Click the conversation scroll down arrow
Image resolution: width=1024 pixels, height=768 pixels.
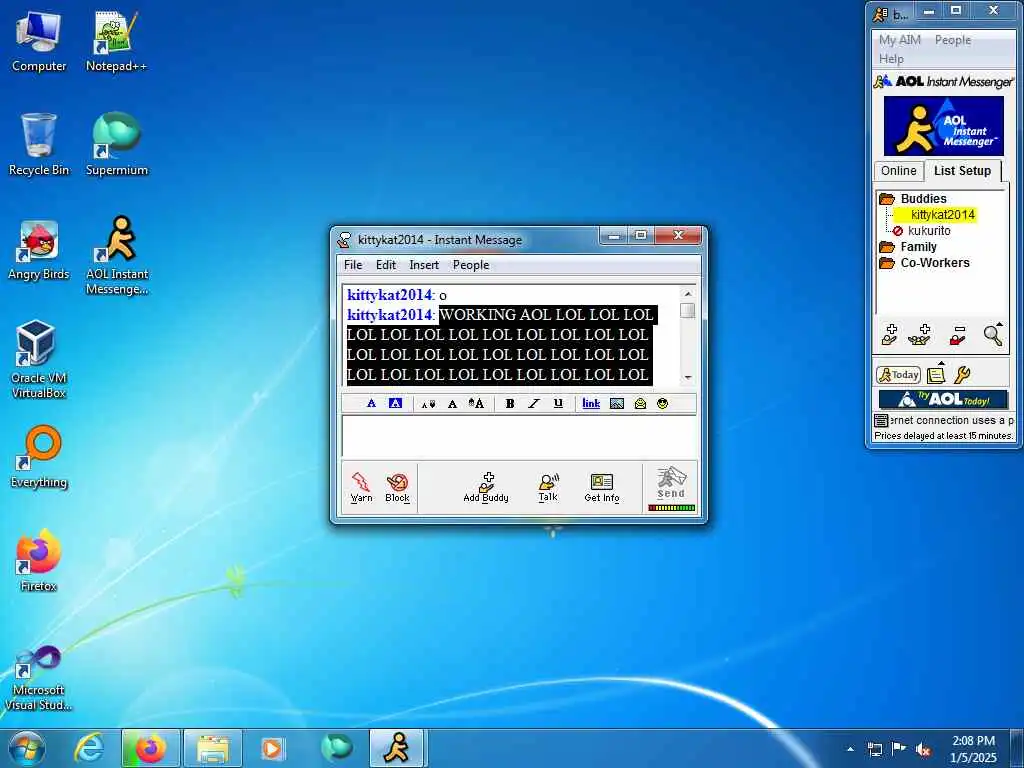tap(688, 377)
